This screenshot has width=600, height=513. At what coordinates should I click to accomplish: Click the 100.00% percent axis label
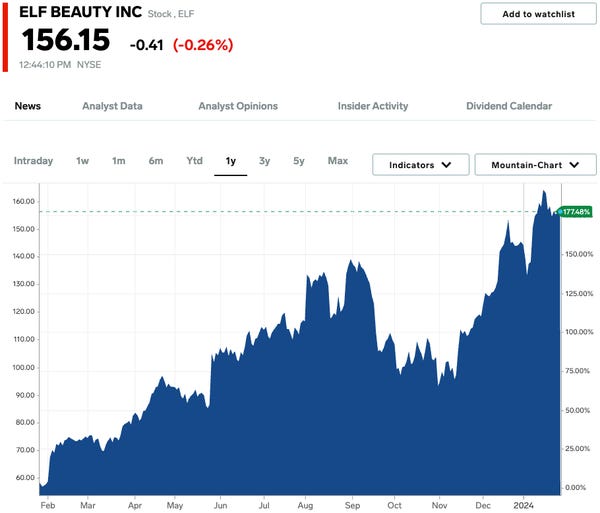(x=579, y=332)
